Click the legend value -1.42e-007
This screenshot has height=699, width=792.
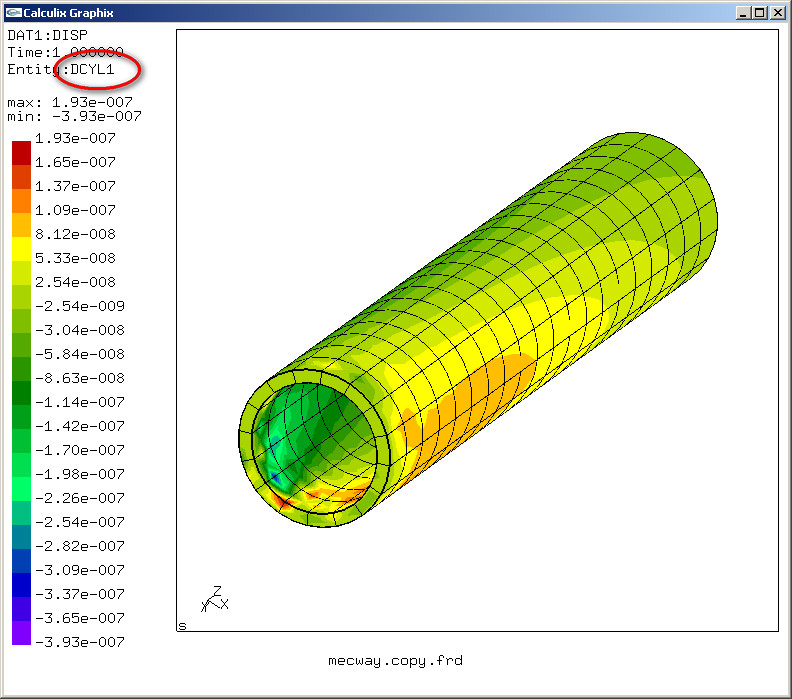pos(80,426)
